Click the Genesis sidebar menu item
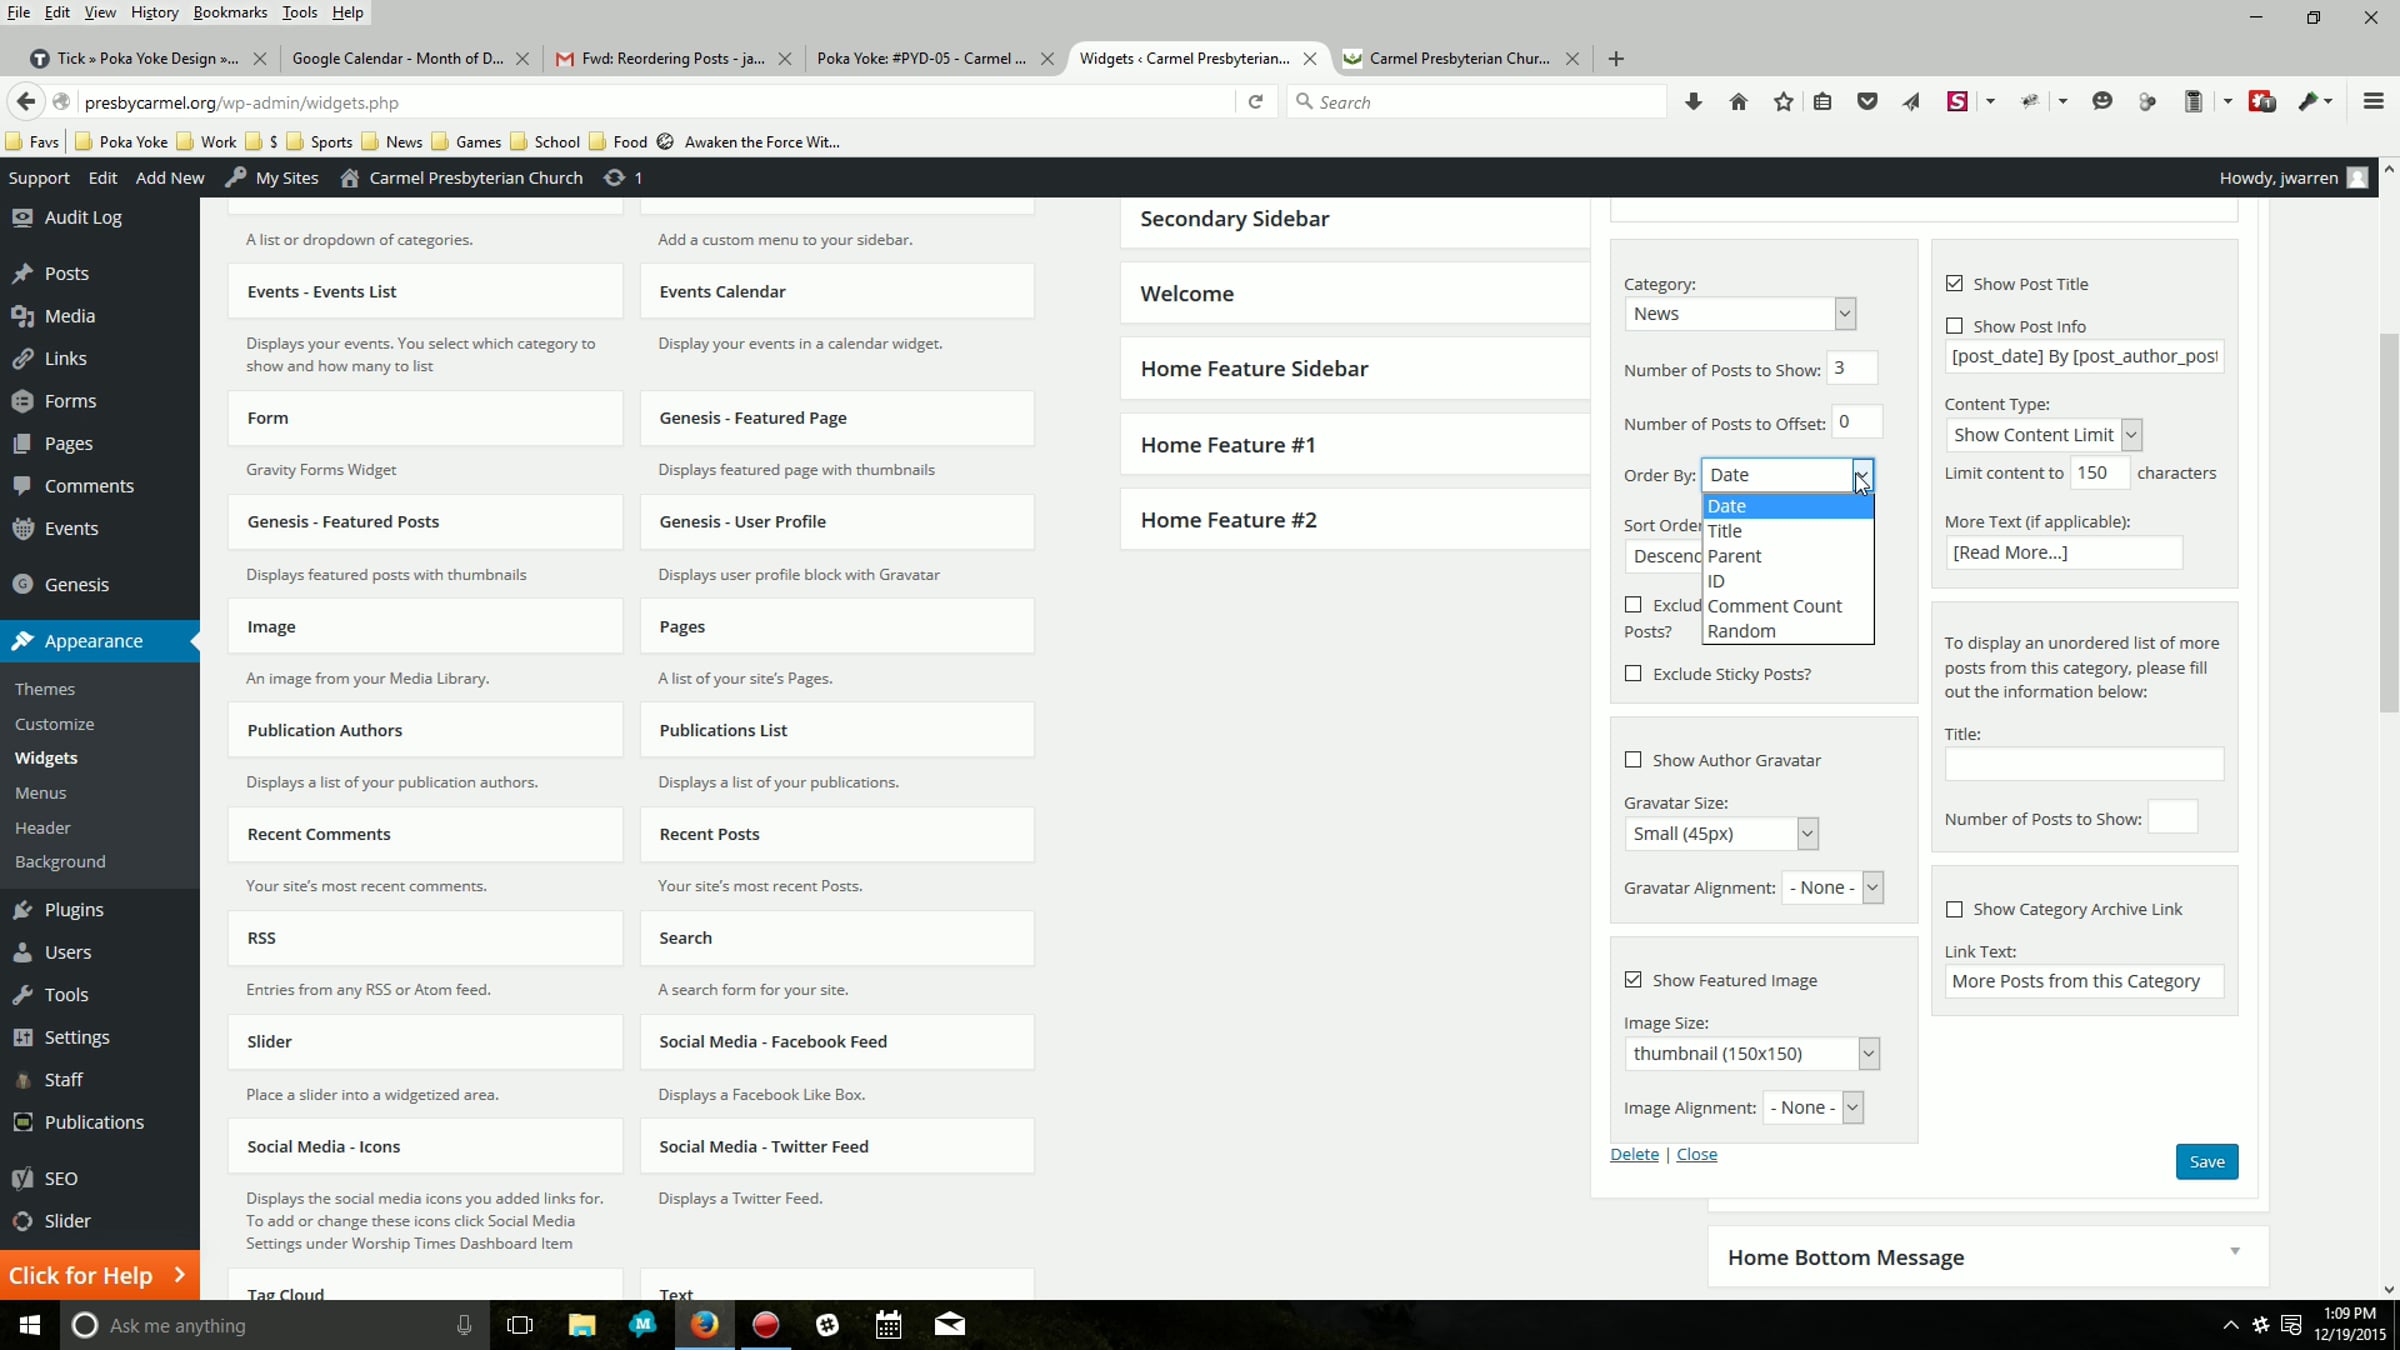2400x1350 pixels. (76, 584)
